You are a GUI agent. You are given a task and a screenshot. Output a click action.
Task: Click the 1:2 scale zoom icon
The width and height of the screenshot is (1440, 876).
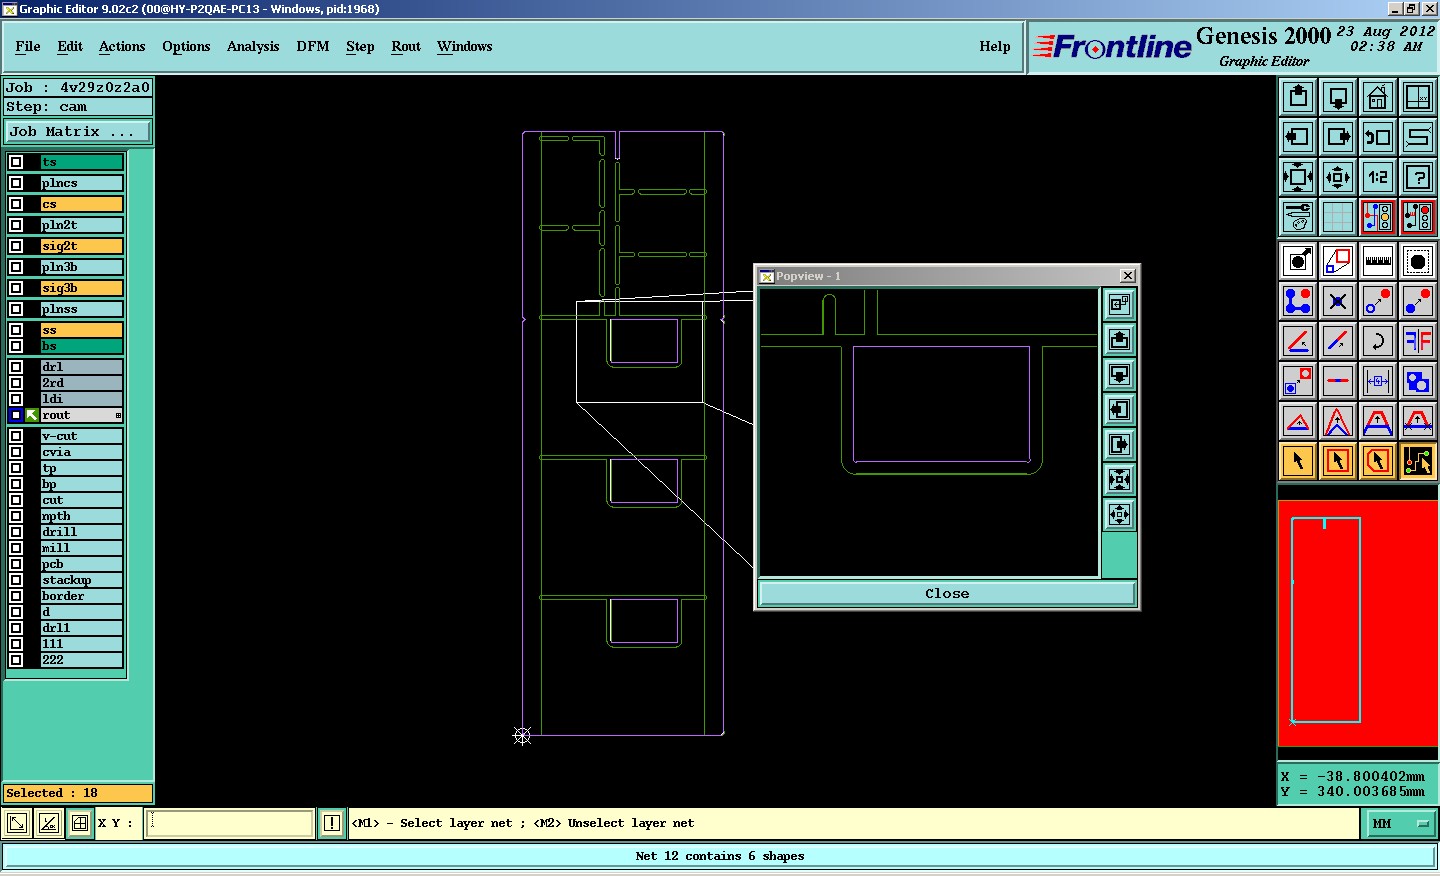(x=1378, y=177)
